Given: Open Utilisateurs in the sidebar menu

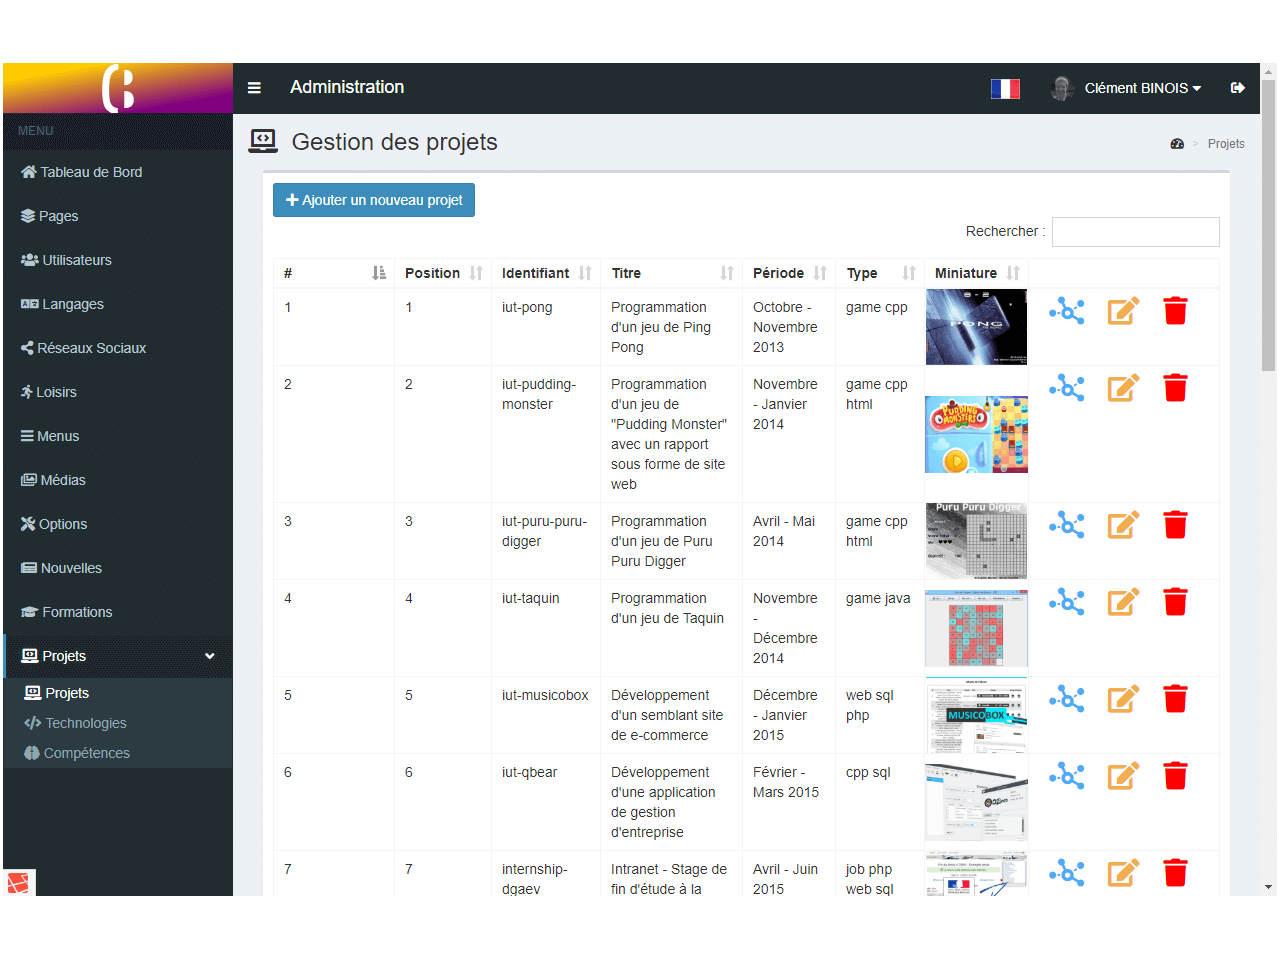Looking at the screenshot, I should point(76,260).
